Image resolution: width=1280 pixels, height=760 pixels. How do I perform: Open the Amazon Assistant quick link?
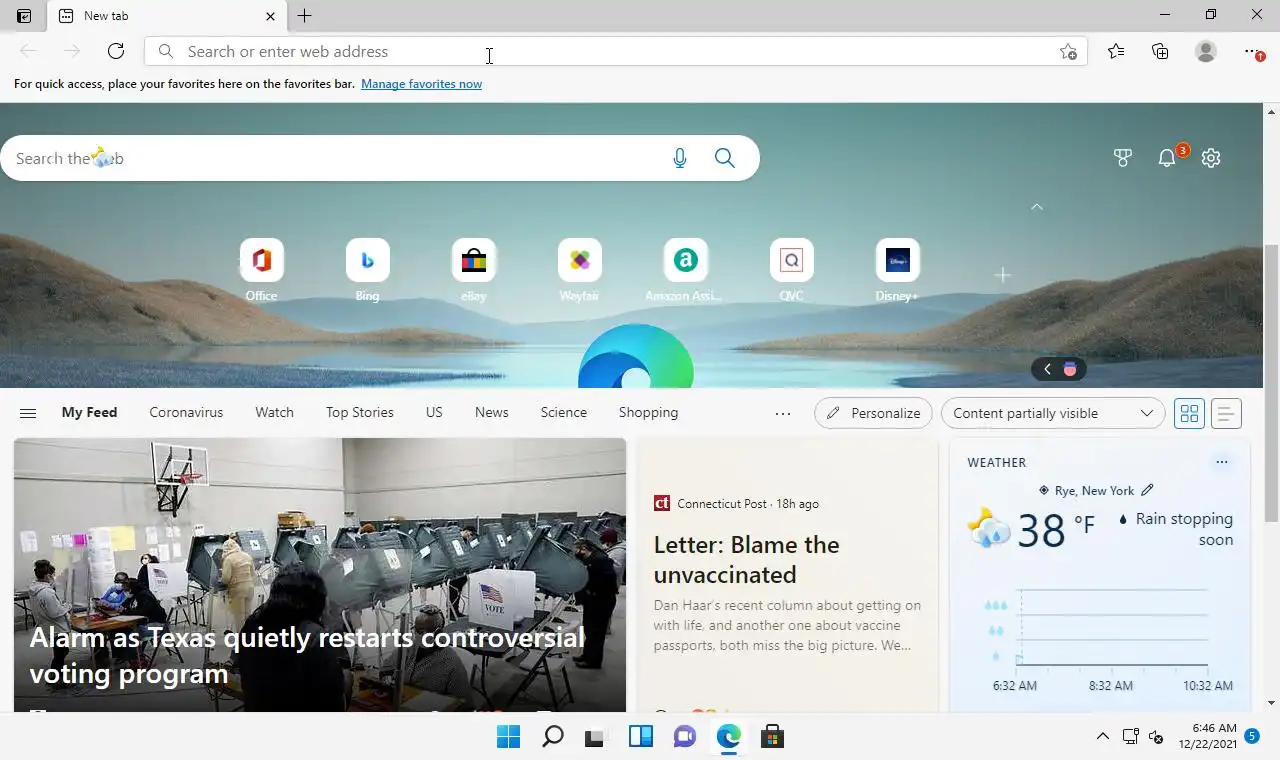[685, 270]
